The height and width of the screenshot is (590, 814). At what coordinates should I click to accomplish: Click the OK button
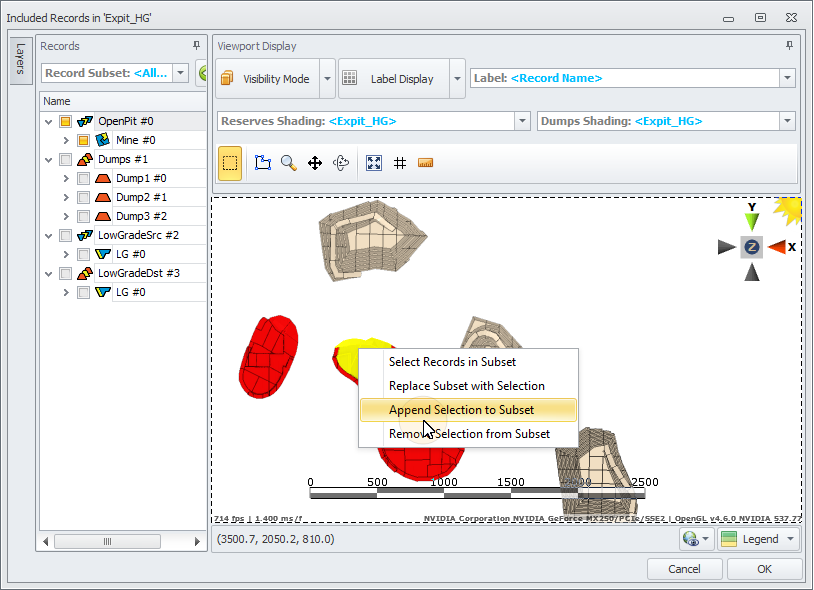[764, 569]
